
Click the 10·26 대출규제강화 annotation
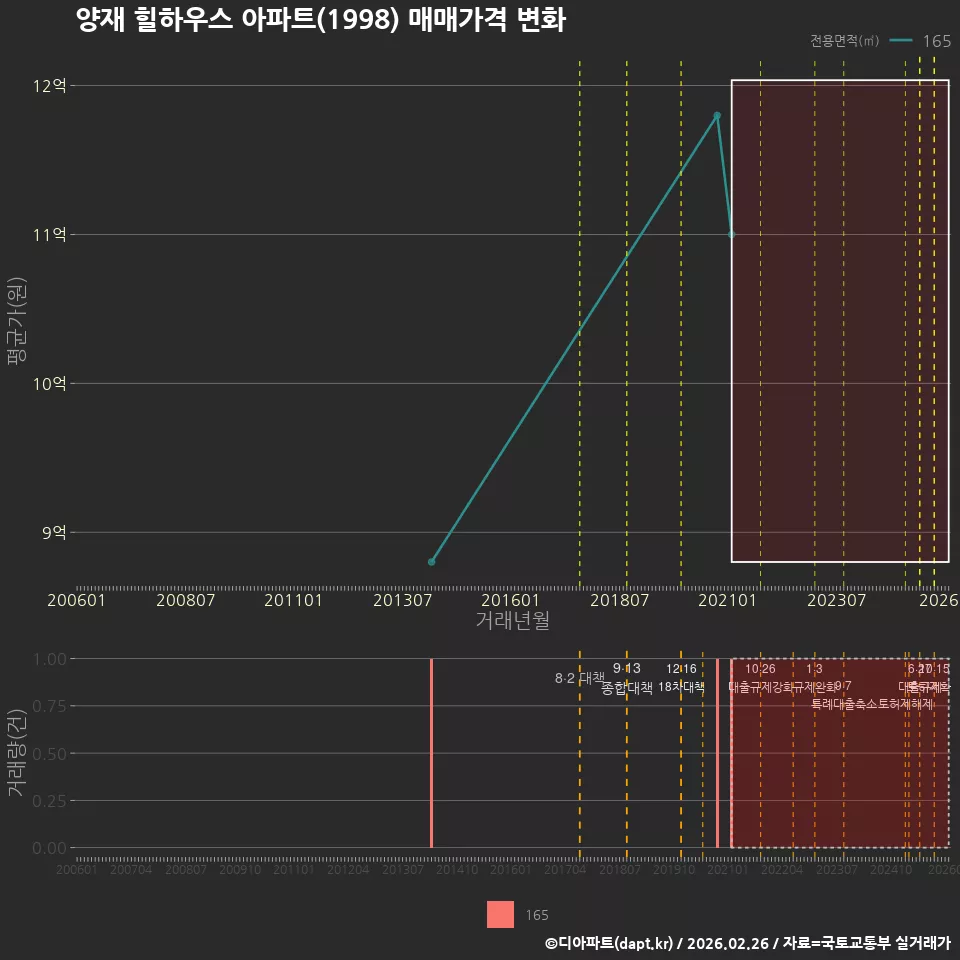point(760,678)
